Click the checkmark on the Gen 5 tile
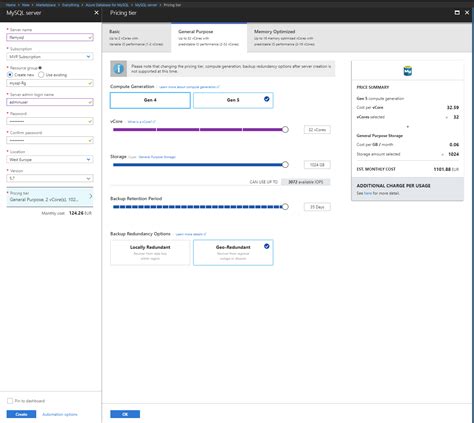 tap(266, 99)
